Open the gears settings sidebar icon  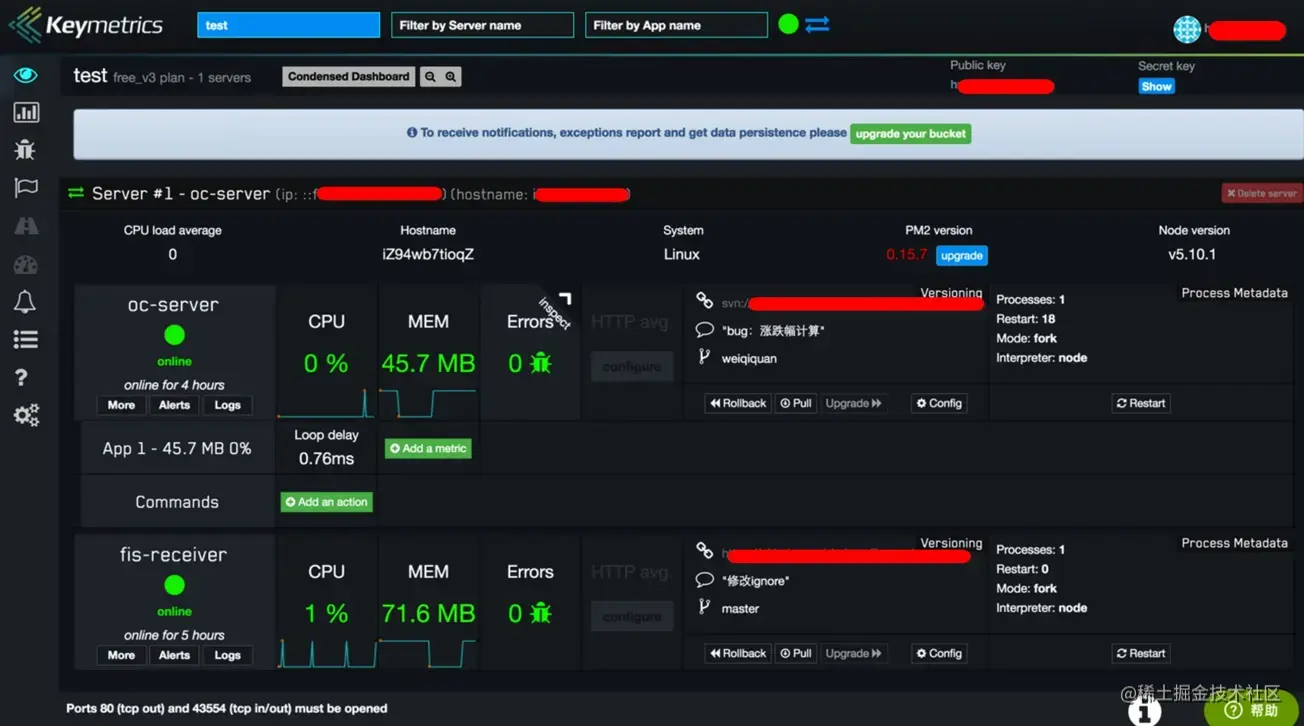(x=26, y=415)
